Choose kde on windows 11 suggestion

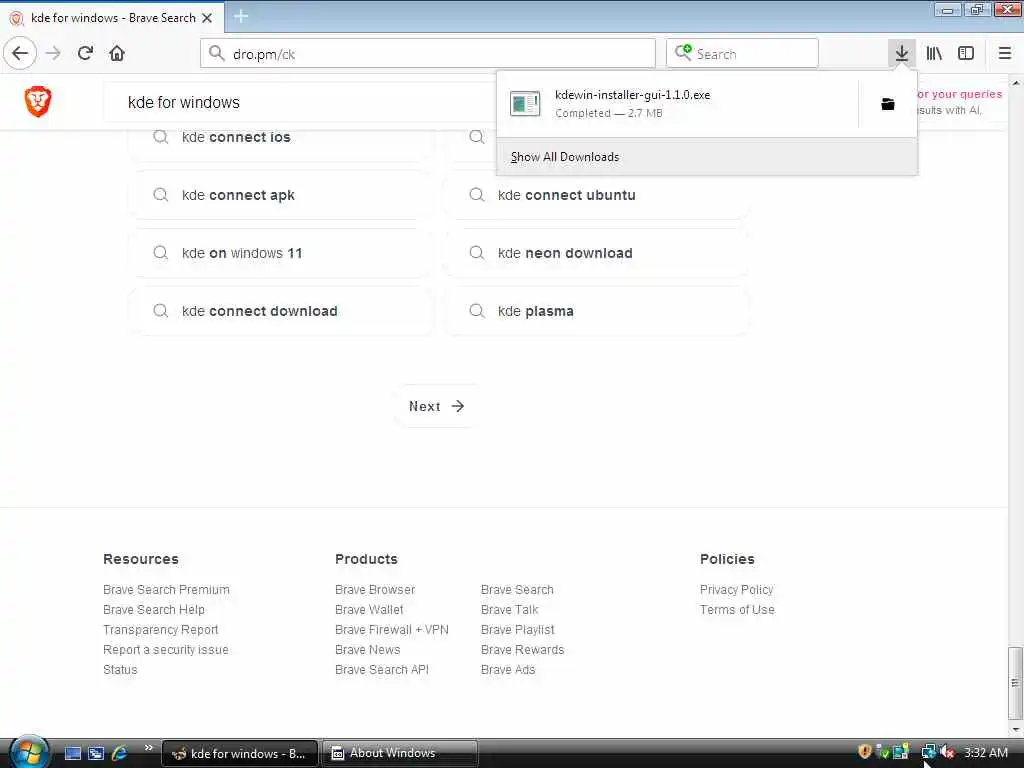[281, 253]
